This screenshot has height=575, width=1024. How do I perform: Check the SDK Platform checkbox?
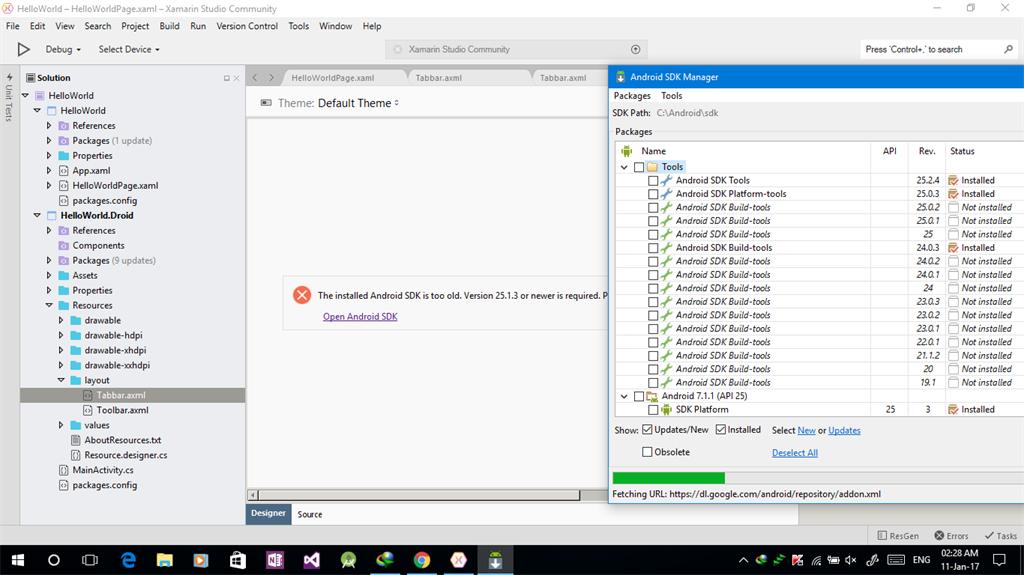tap(653, 410)
